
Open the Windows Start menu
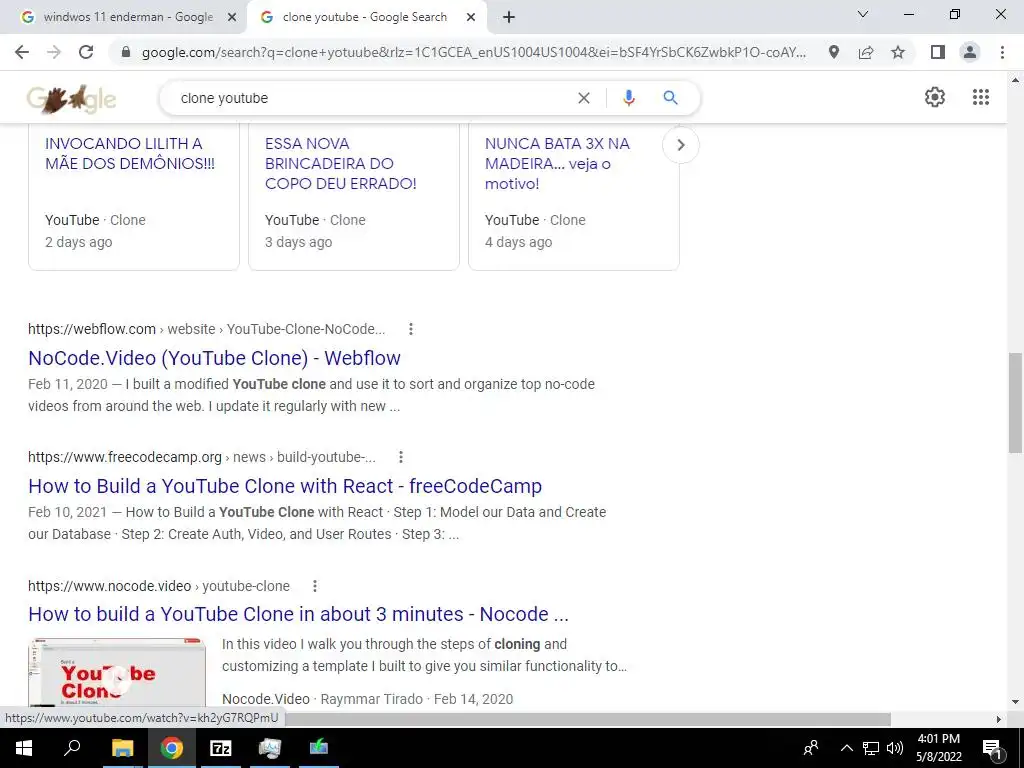click(x=24, y=748)
